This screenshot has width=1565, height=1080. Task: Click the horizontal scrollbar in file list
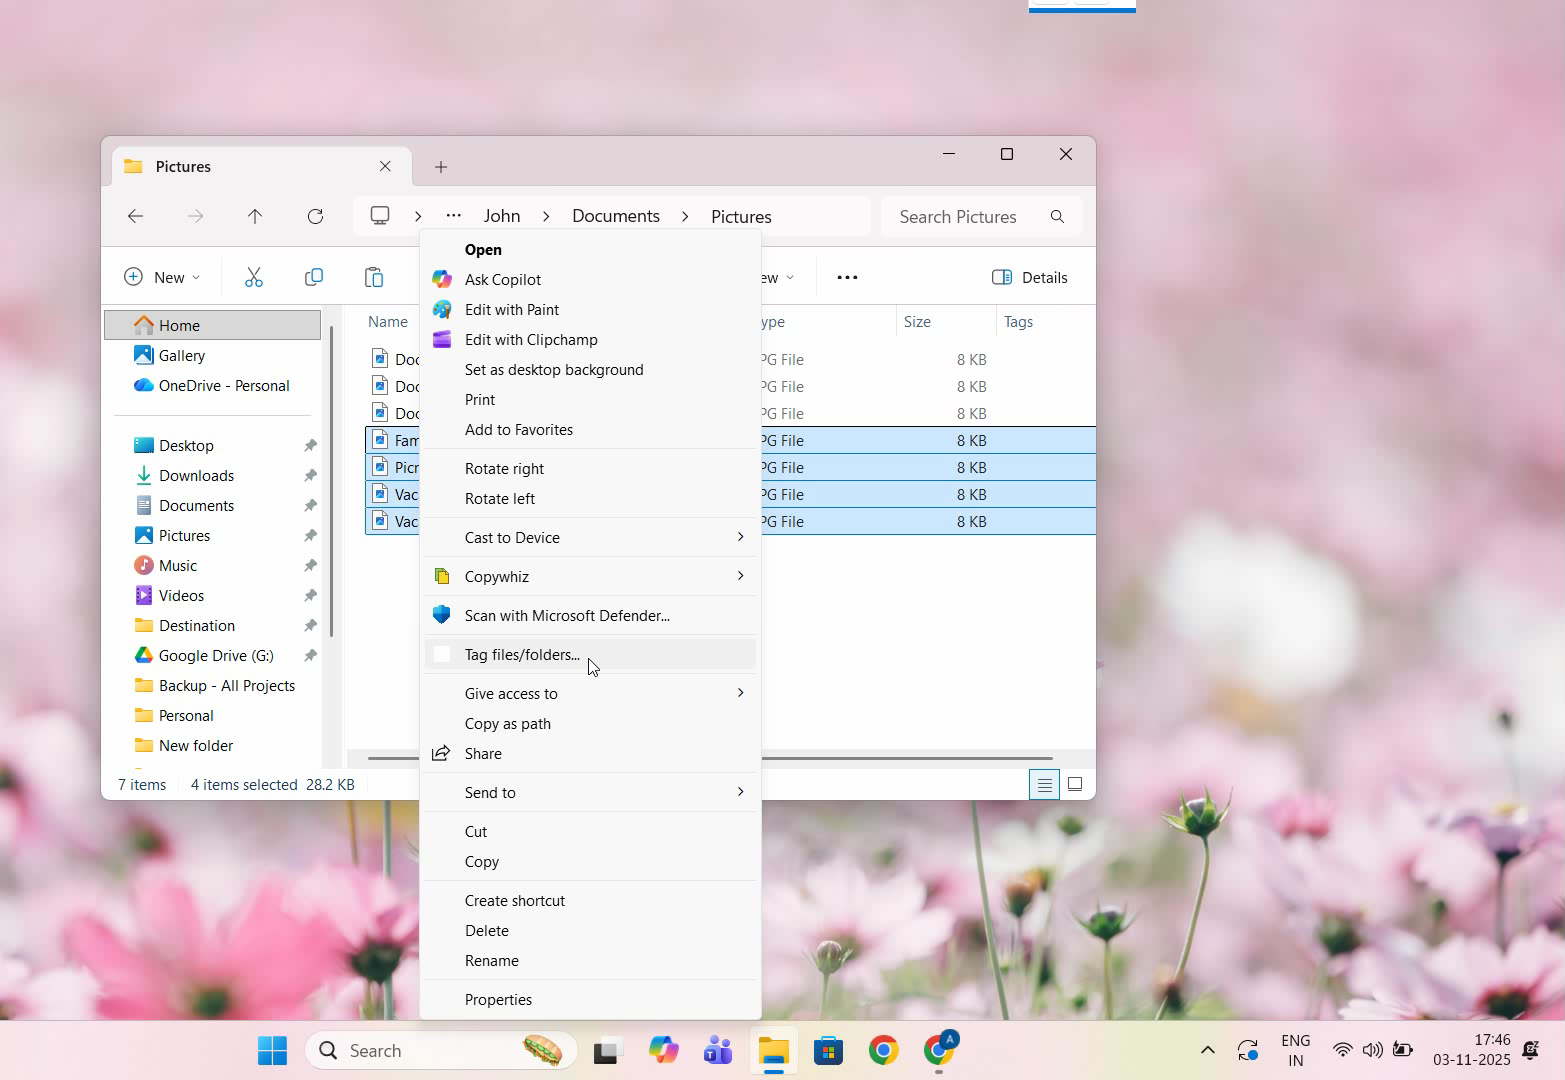(900, 758)
